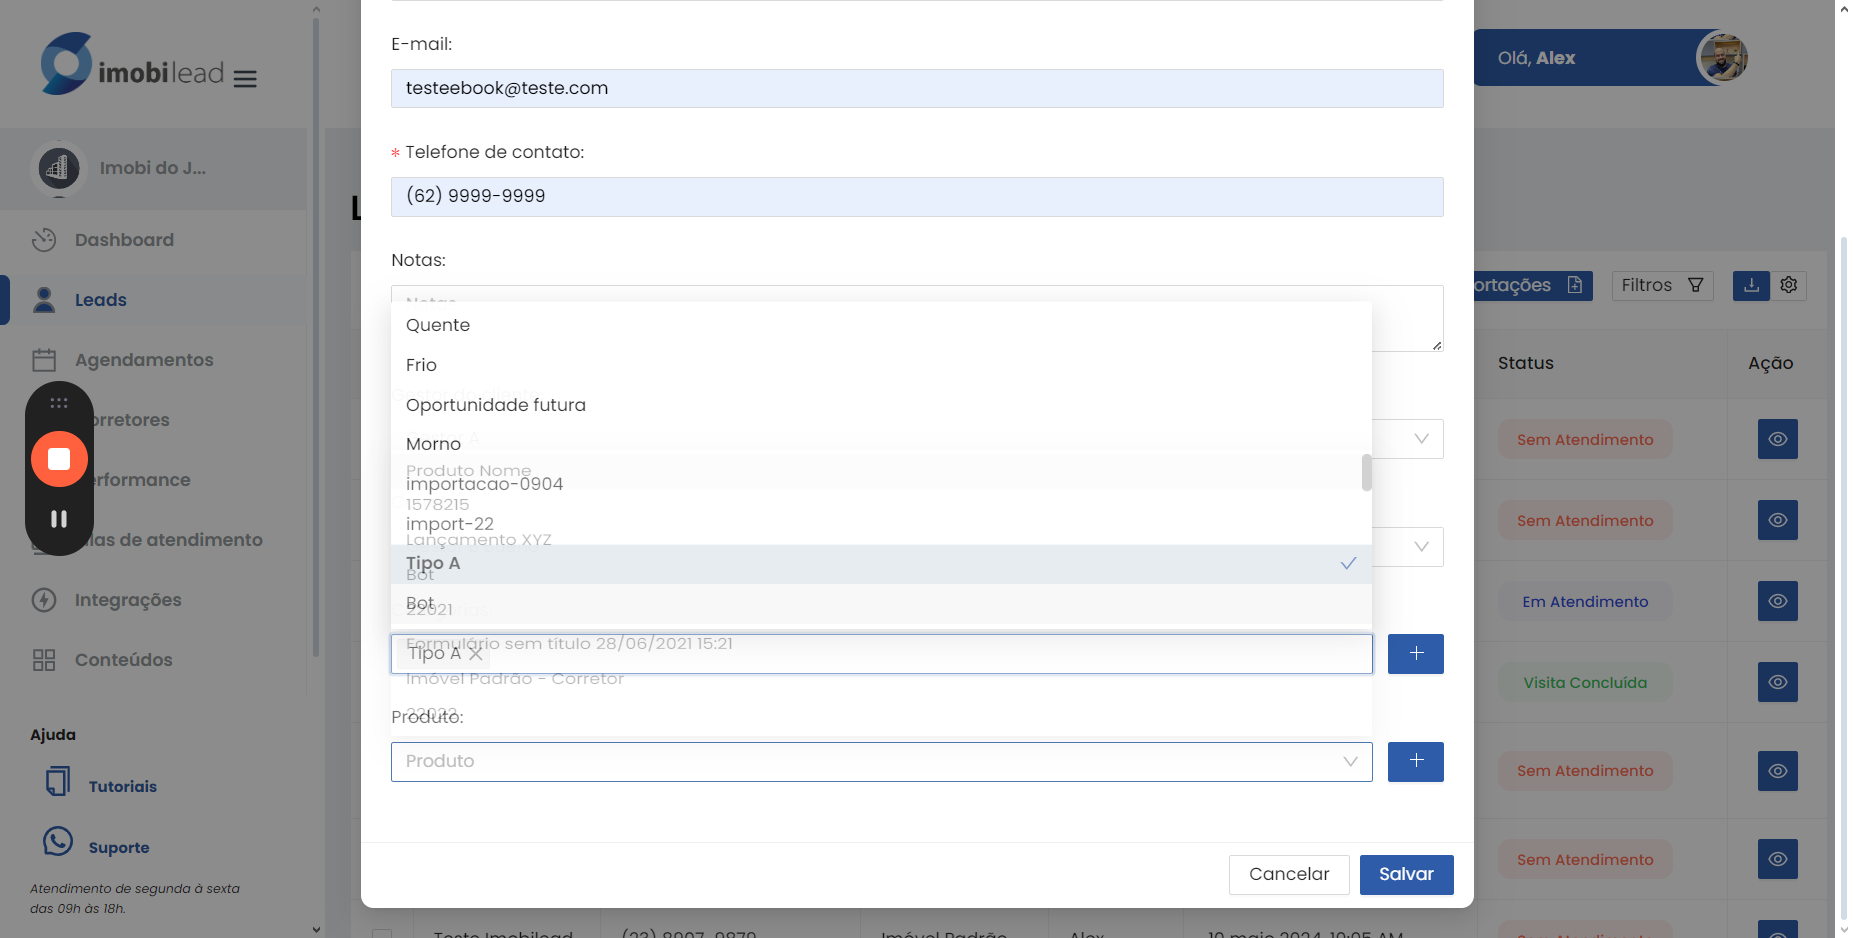Click the eye icon for Em Atendimento lead
The image size is (1853, 938).
click(x=1777, y=601)
